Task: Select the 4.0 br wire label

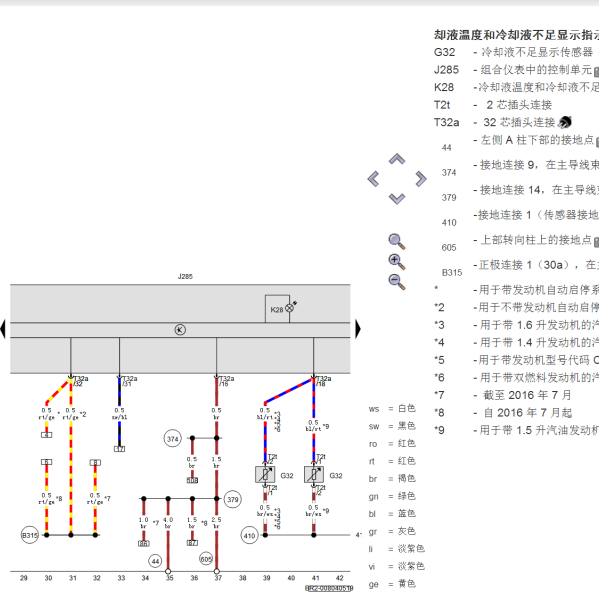Action: pos(168,523)
